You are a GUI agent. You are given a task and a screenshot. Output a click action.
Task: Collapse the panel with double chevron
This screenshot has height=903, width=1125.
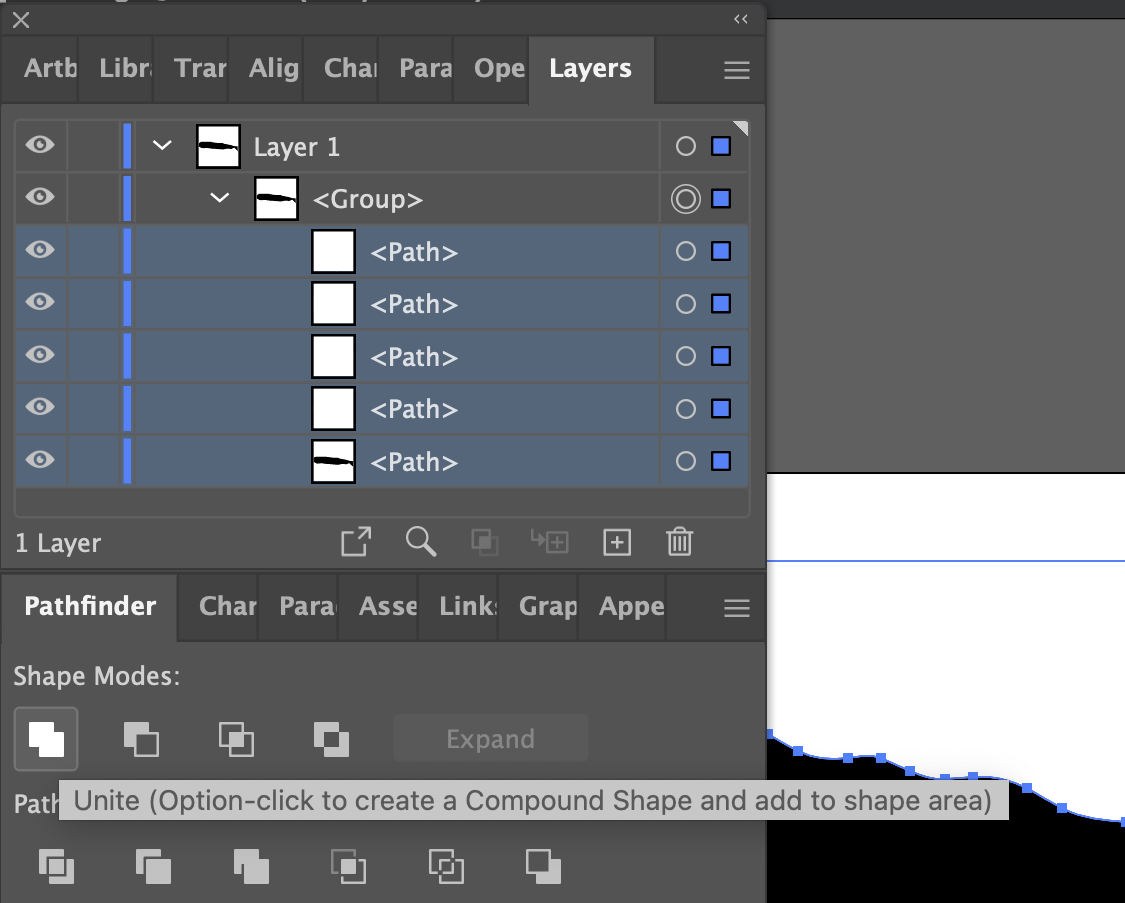pyautogui.click(x=740, y=18)
